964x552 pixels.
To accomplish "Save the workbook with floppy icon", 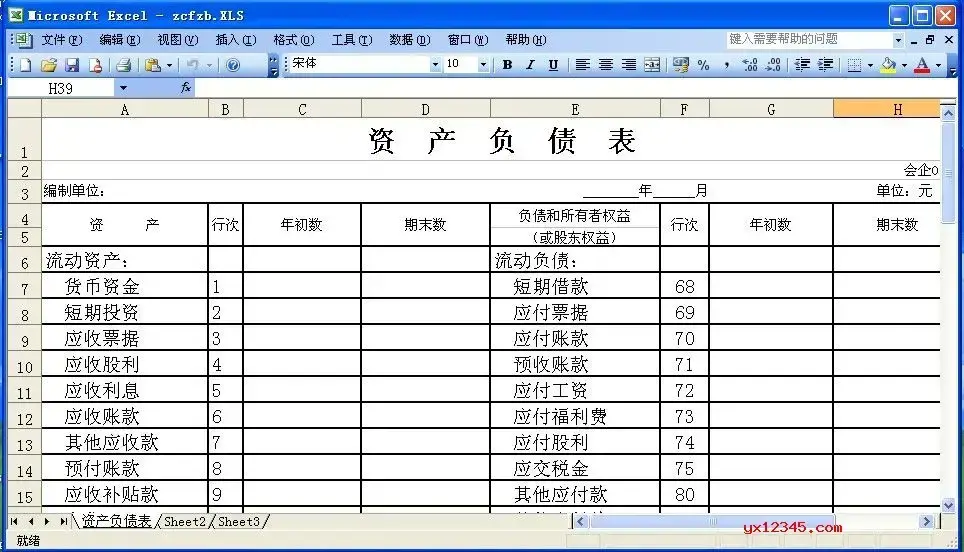I will [72, 65].
